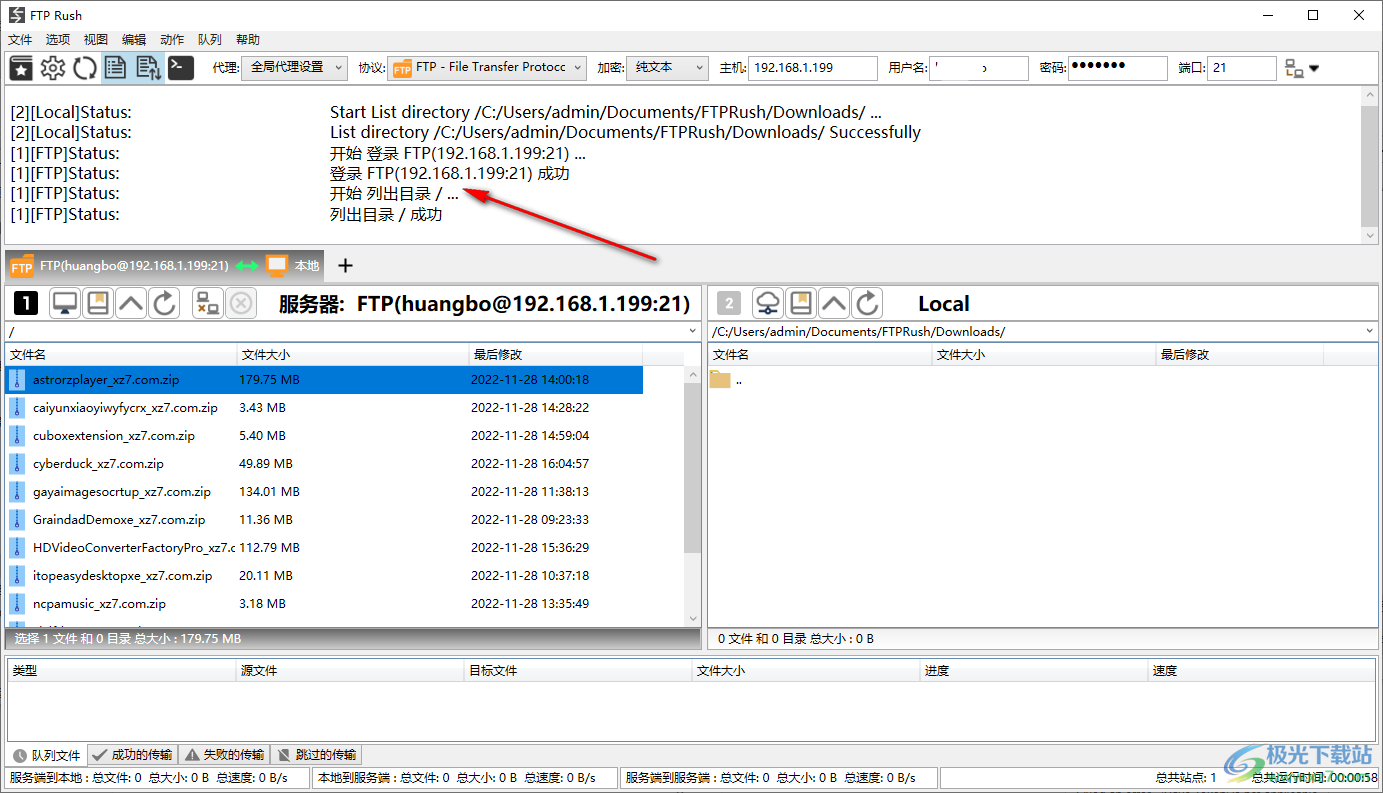Open the 帮助 menu
Image resolution: width=1383 pixels, height=793 pixels.
[248, 40]
